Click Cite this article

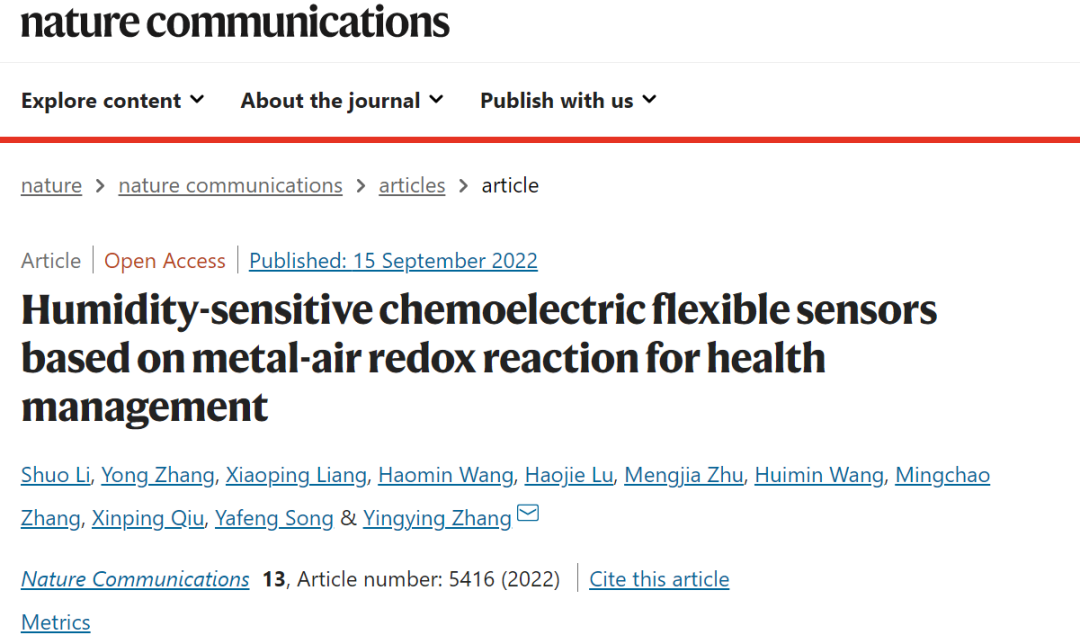659,579
